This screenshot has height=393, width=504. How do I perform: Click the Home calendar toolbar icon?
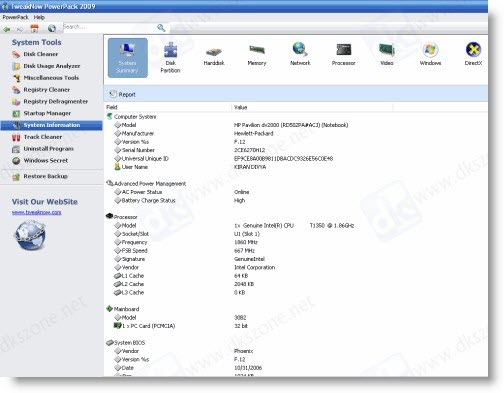tap(34, 29)
